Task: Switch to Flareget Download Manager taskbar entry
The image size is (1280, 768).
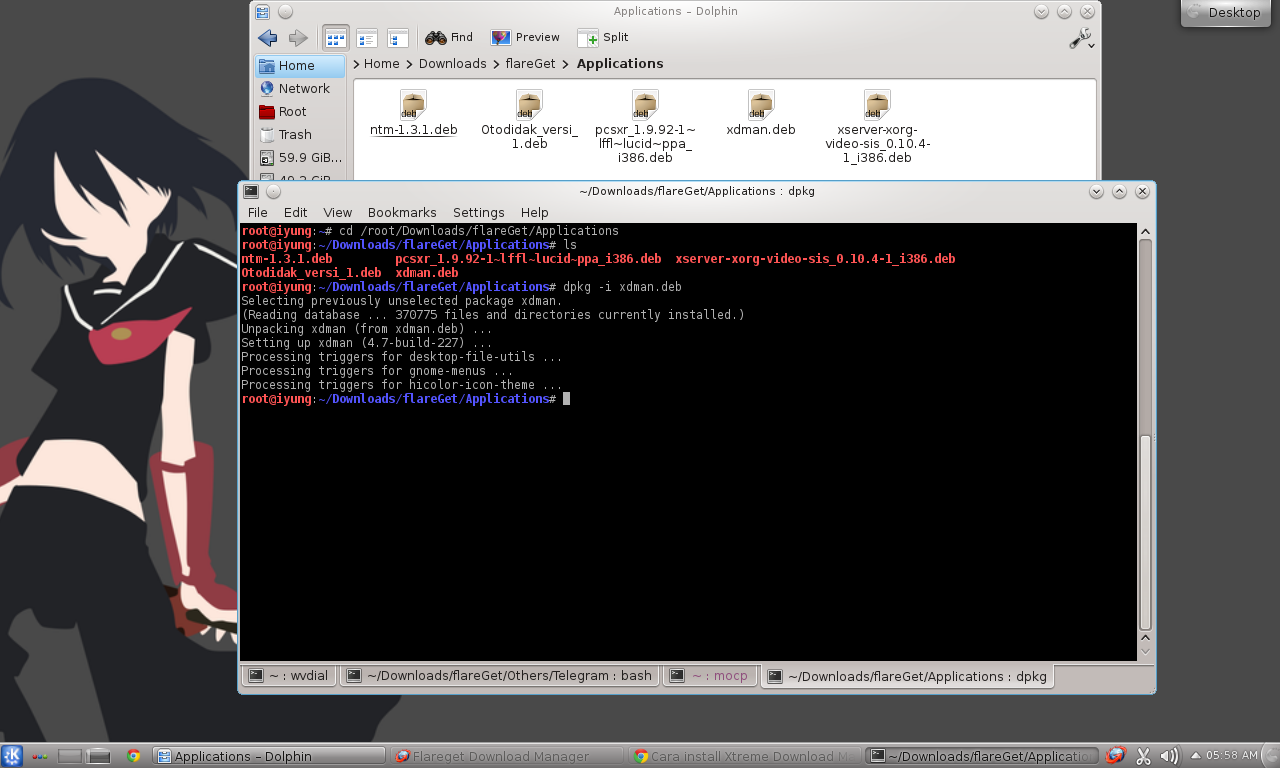Action: pyautogui.click(x=507, y=756)
